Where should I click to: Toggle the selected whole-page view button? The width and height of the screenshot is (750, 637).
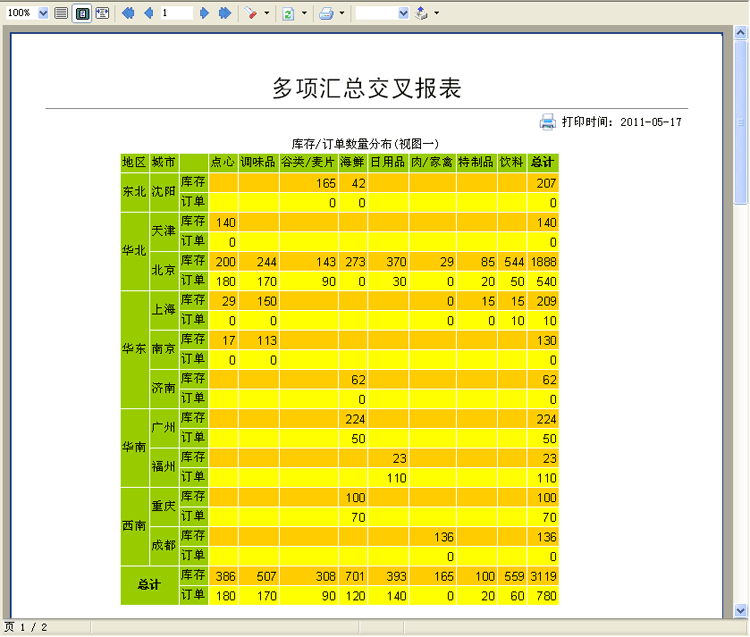point(82,13)
